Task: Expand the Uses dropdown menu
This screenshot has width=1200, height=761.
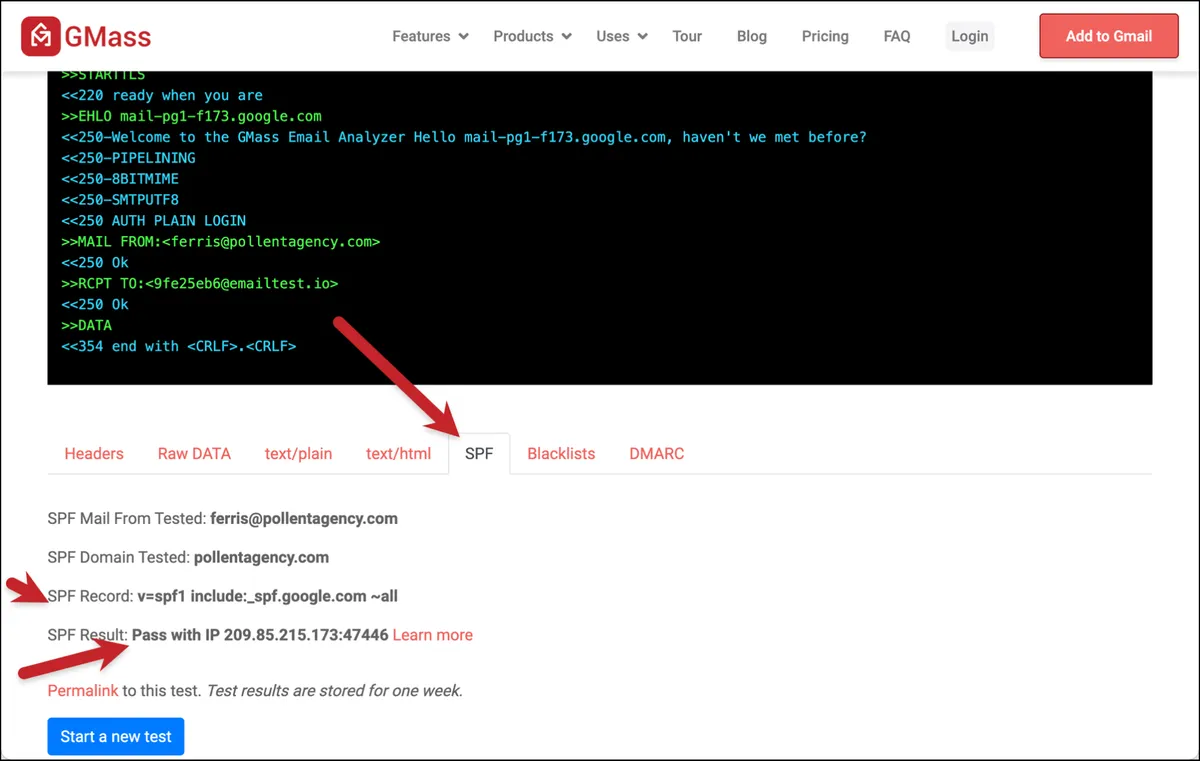Action: click(622, 36)
